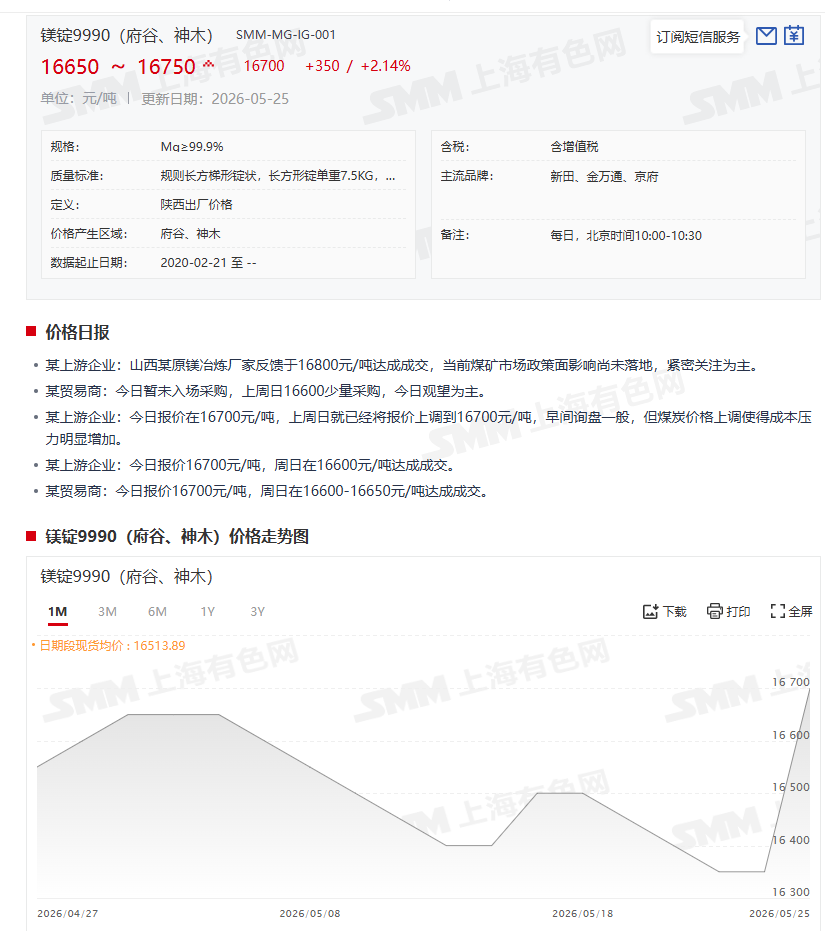Screen dimensions: 825x931
Task: Click the chart title 镁锭9990（府谷、神木）
Action: 127,577
